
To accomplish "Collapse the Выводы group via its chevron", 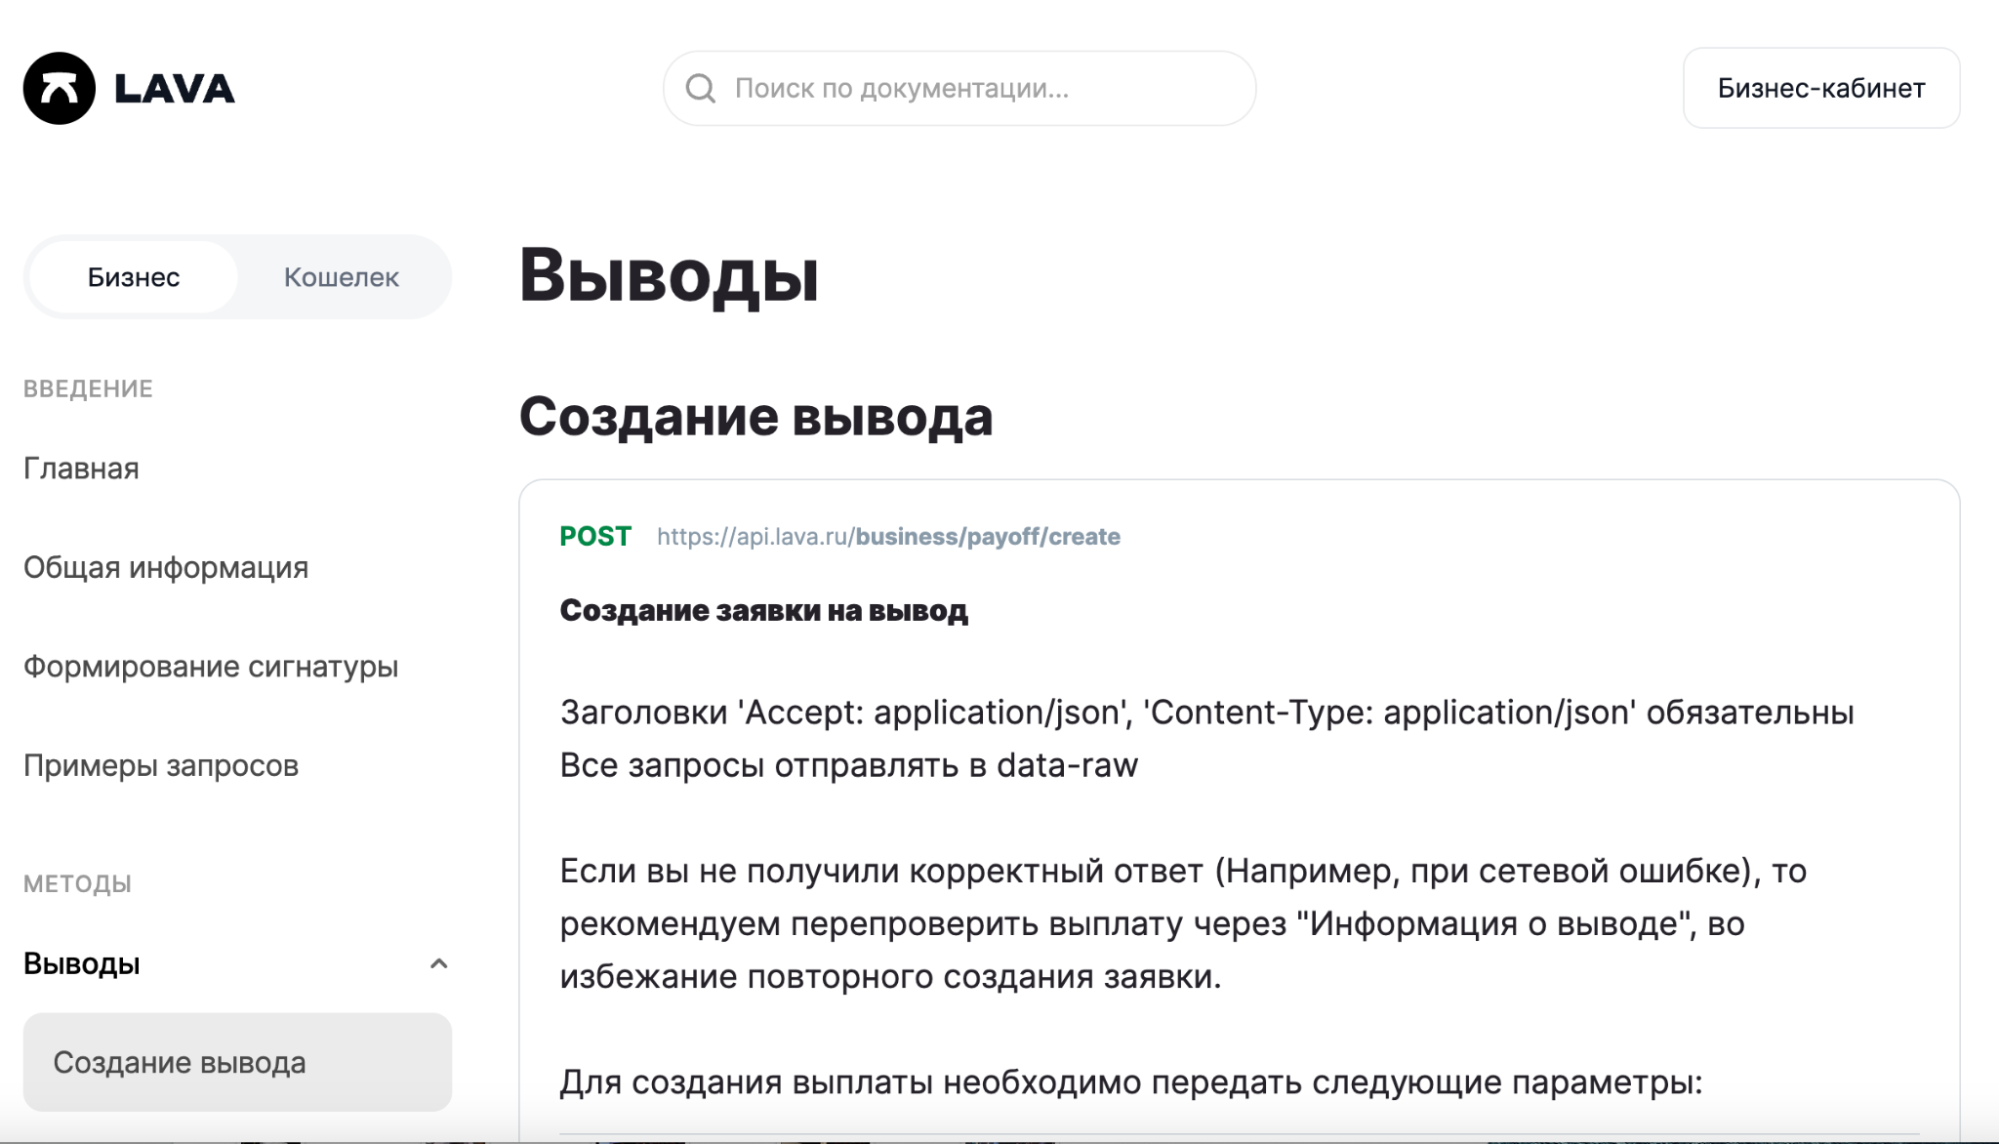I will [x=438, y=964].
